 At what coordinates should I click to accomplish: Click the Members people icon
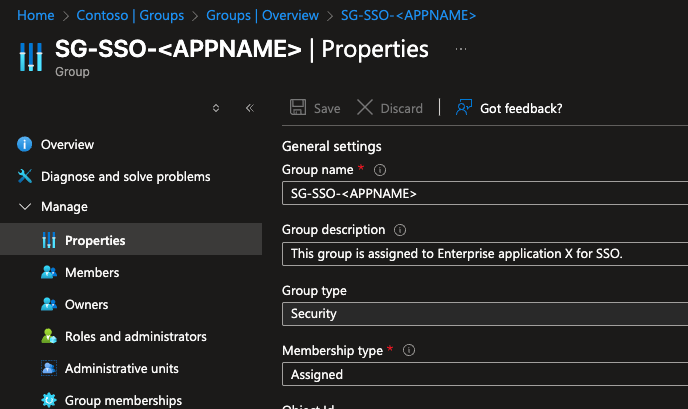[48, 273]
